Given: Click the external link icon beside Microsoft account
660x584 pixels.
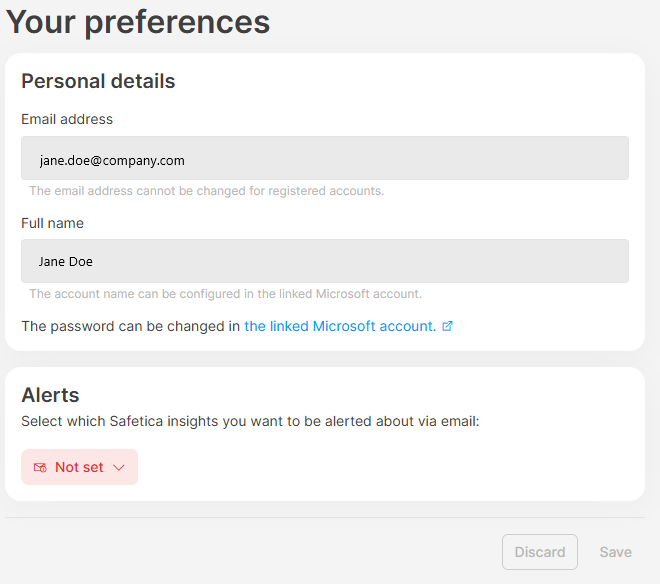Looking at the screenshot, I should click(448, 326).
